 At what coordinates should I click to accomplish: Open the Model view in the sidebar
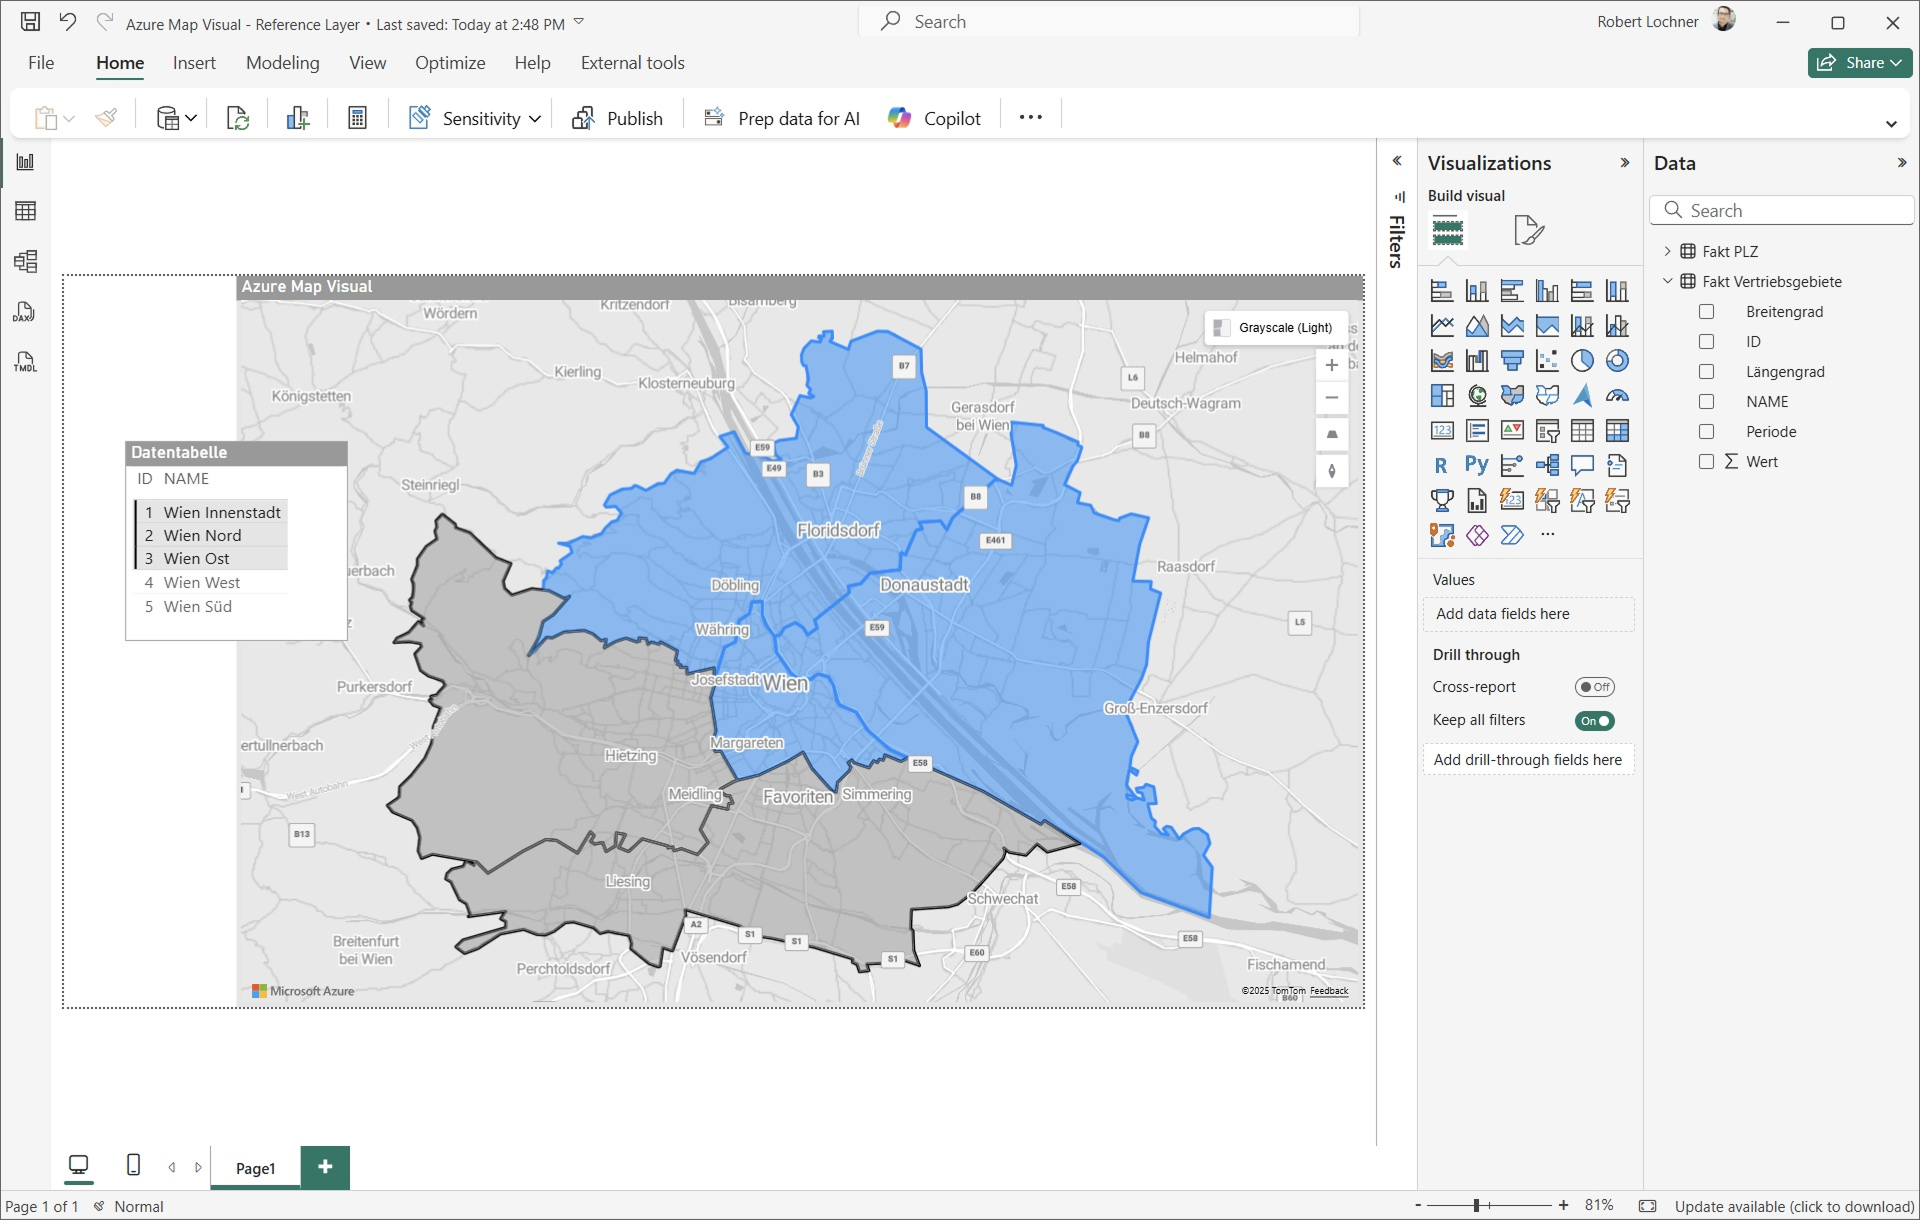(x=26, y=262)
